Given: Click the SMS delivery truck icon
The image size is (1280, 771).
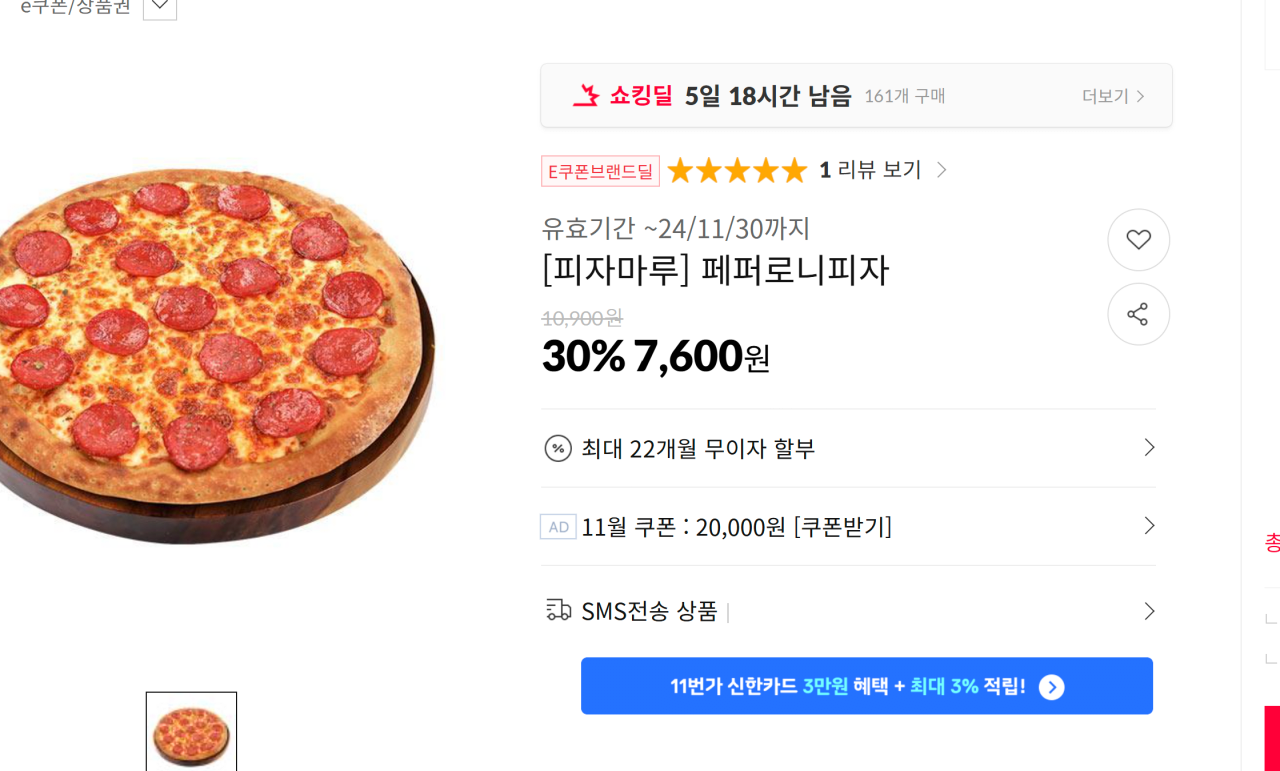Looking at the screenshot, I should tap(558, 610).
